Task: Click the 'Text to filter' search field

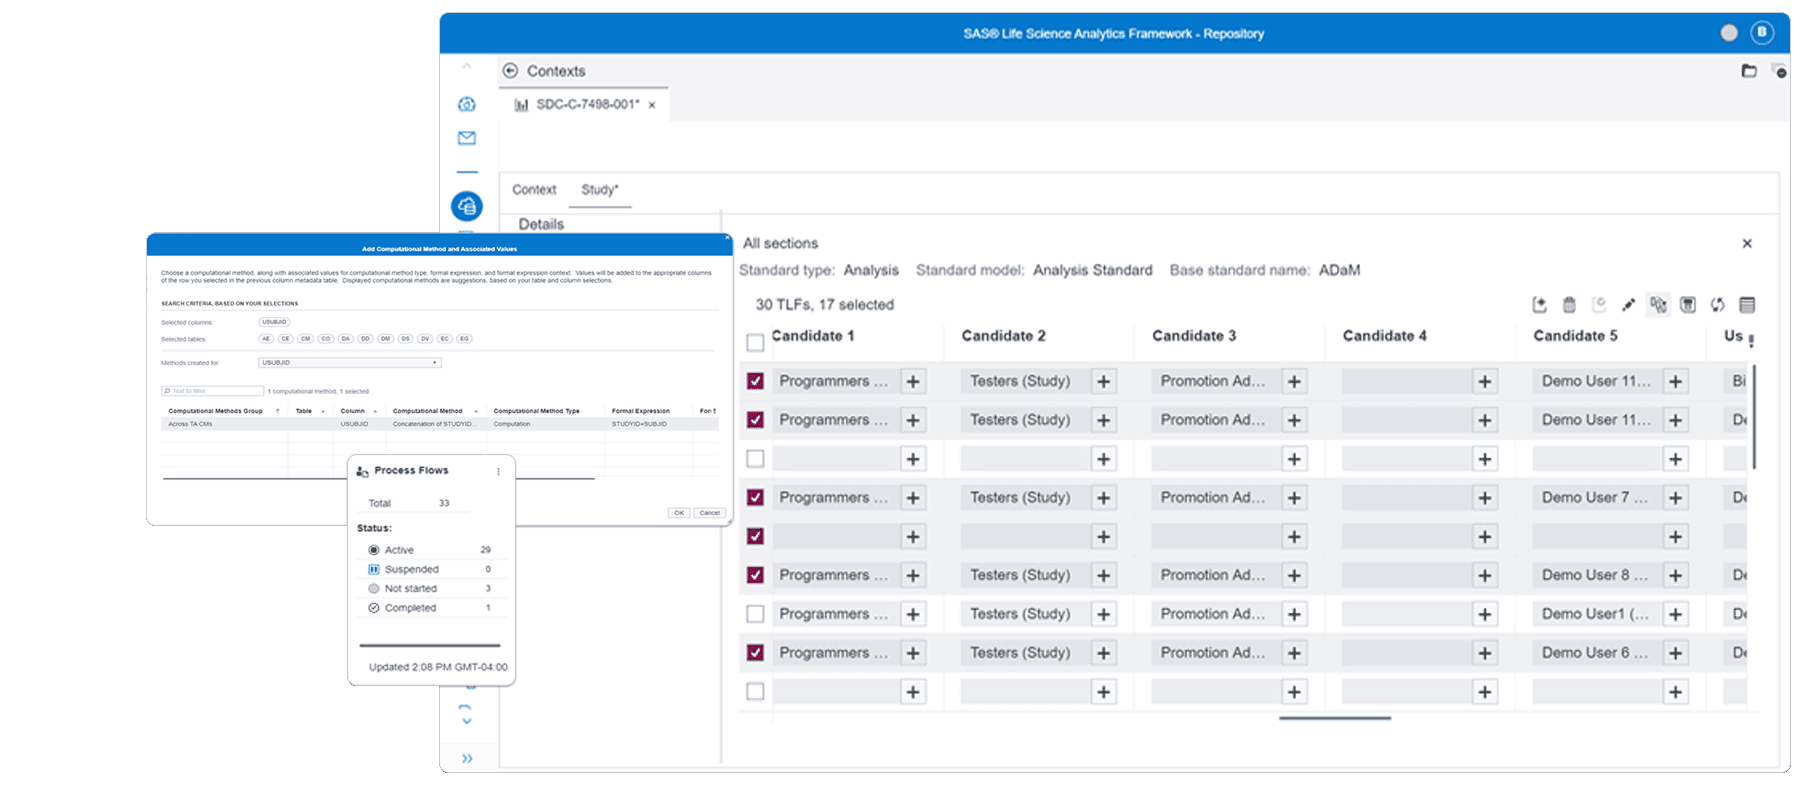Action: coord(215,391)
